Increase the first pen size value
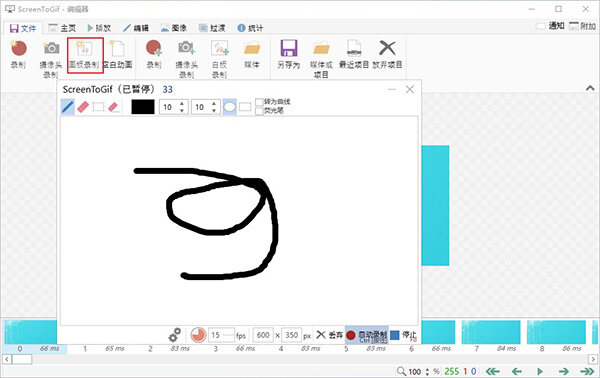600x378 pixels. coord(182,103)
